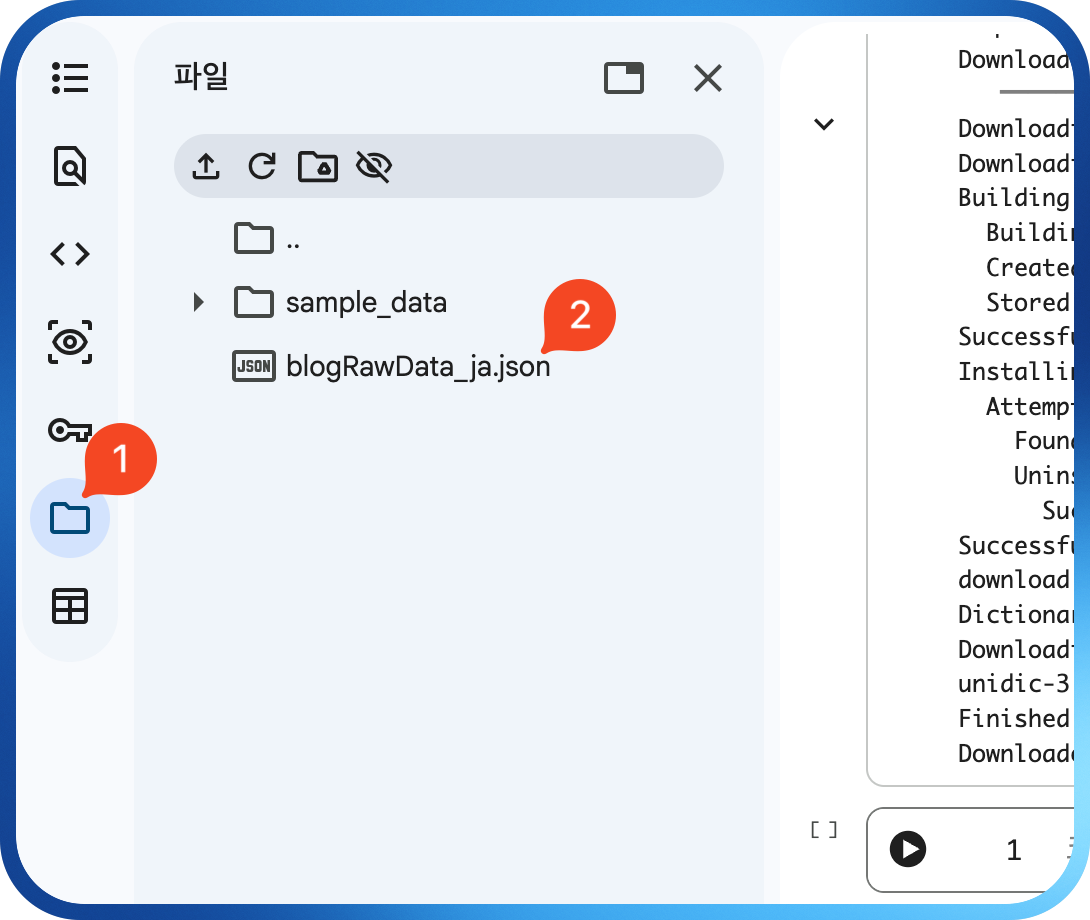The height and width of the screenshot is (920, 1090).
Task: Select the sample_data folder
Action: tap(365, 302)
